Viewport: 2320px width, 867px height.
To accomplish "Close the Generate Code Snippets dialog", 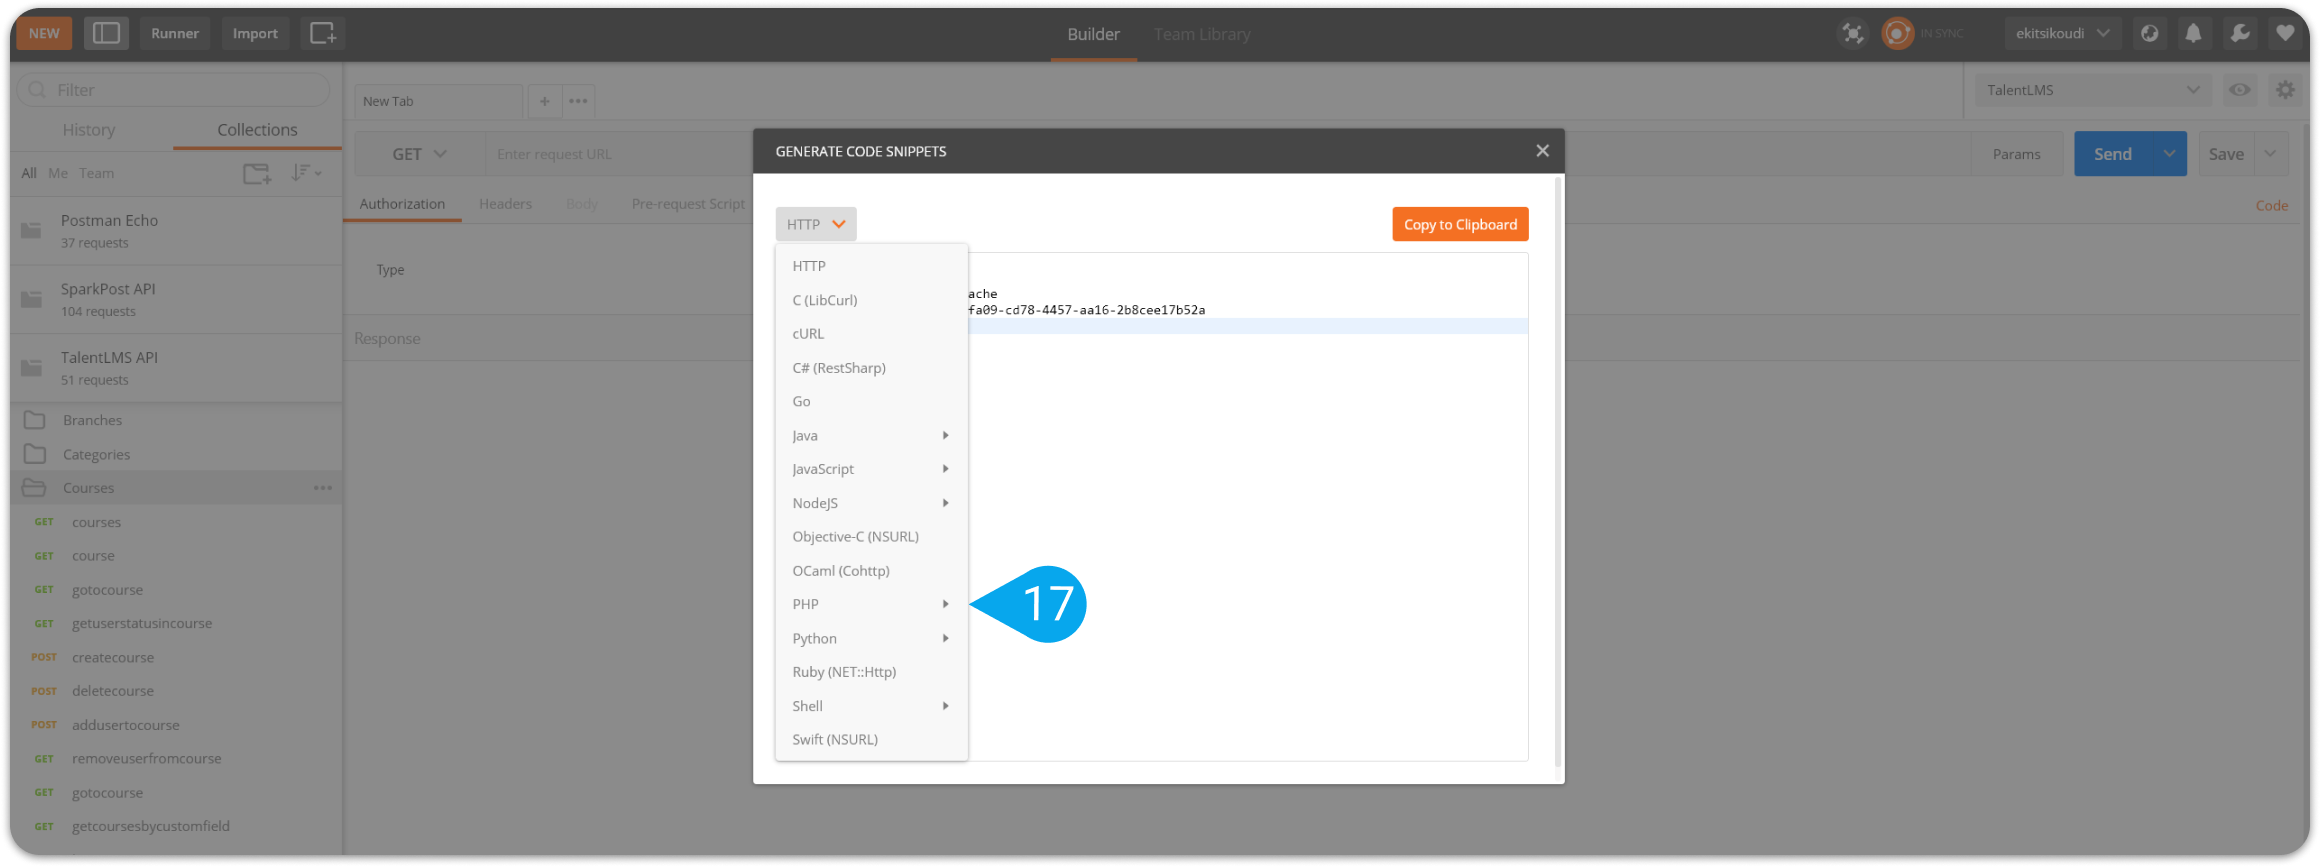I will pos(1542,150).
